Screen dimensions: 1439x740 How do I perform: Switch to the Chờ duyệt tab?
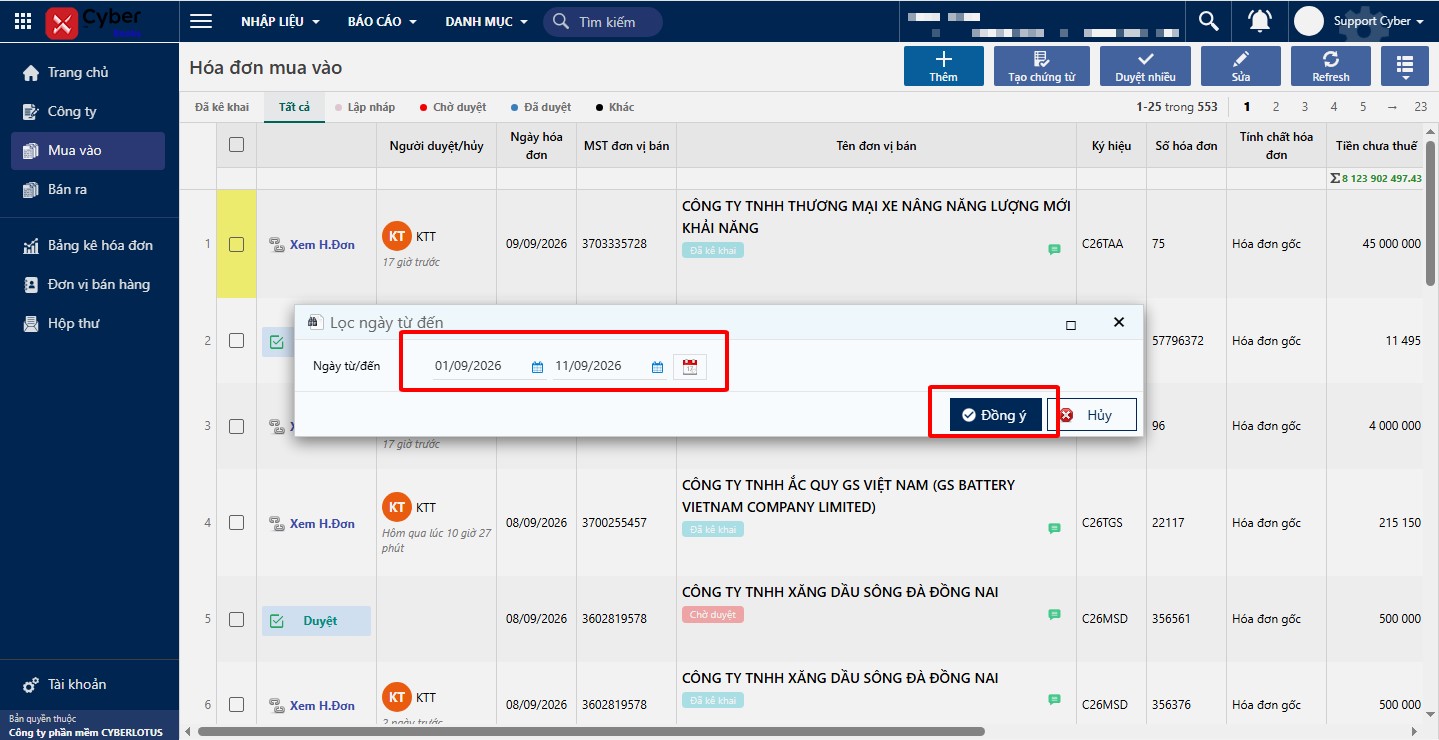pos(453,107)
